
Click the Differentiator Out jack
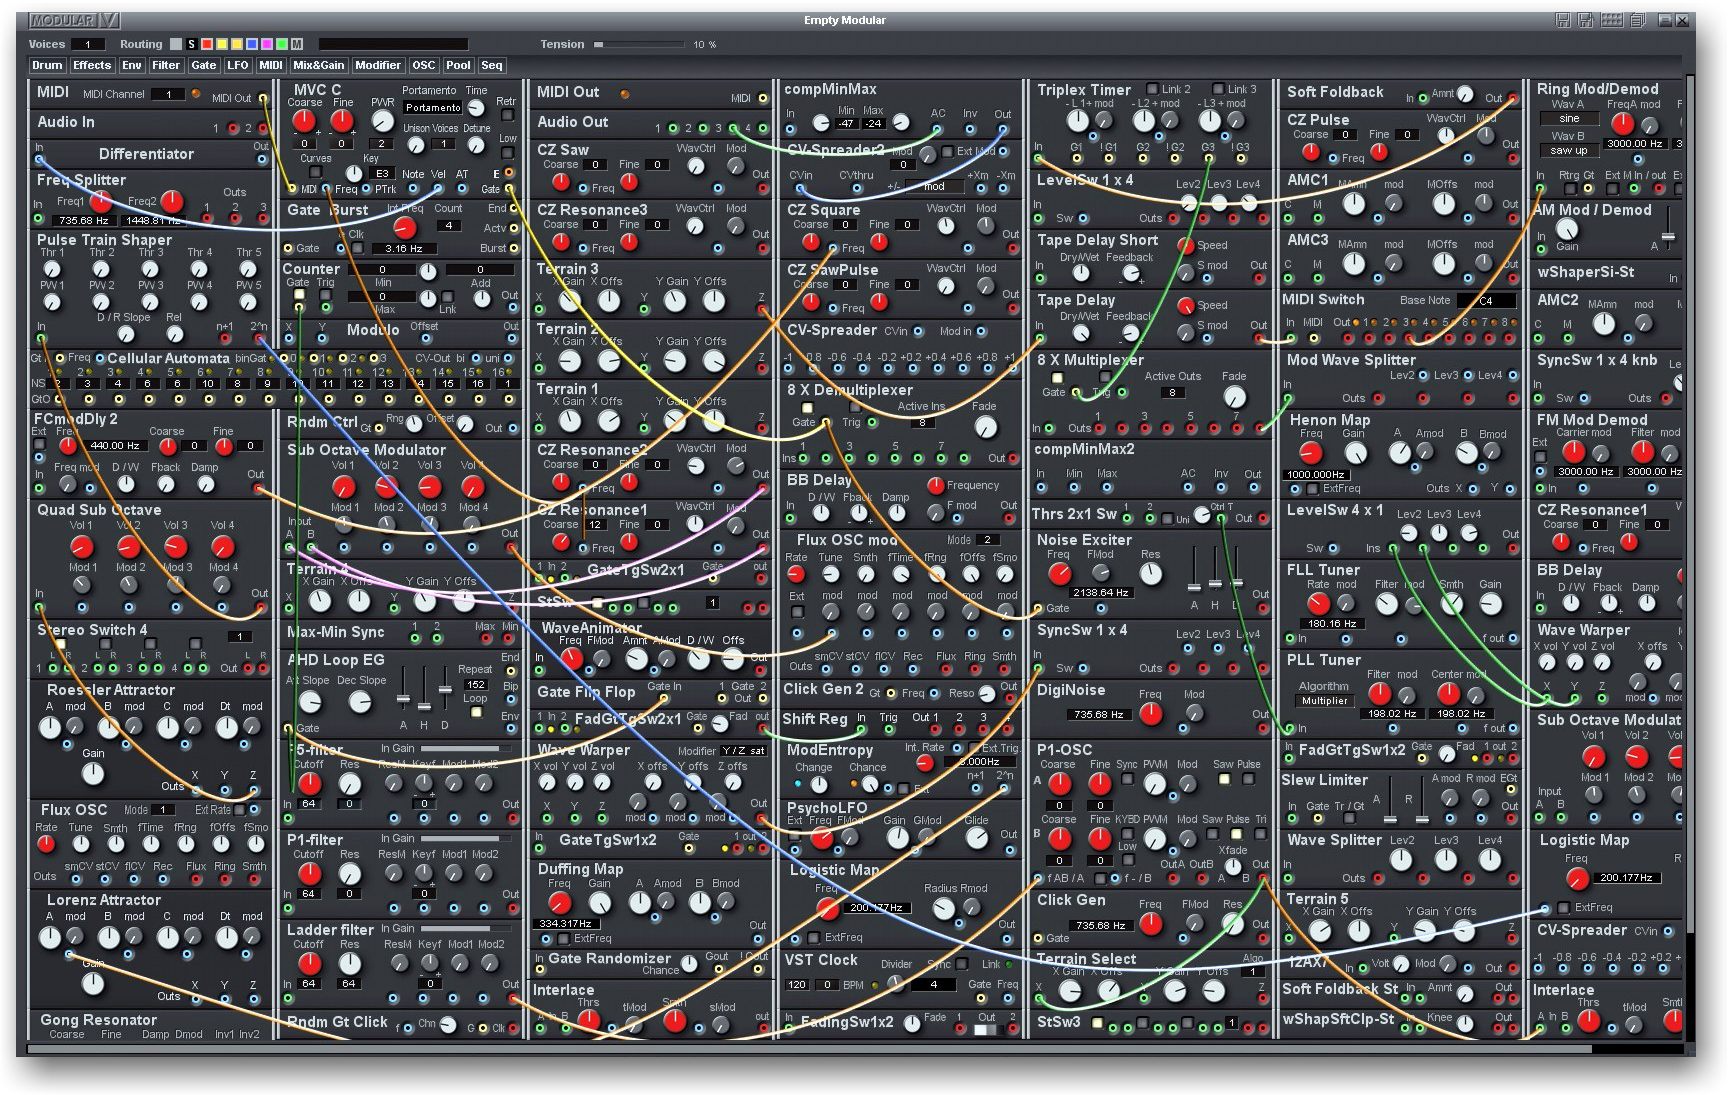point(263,158)
